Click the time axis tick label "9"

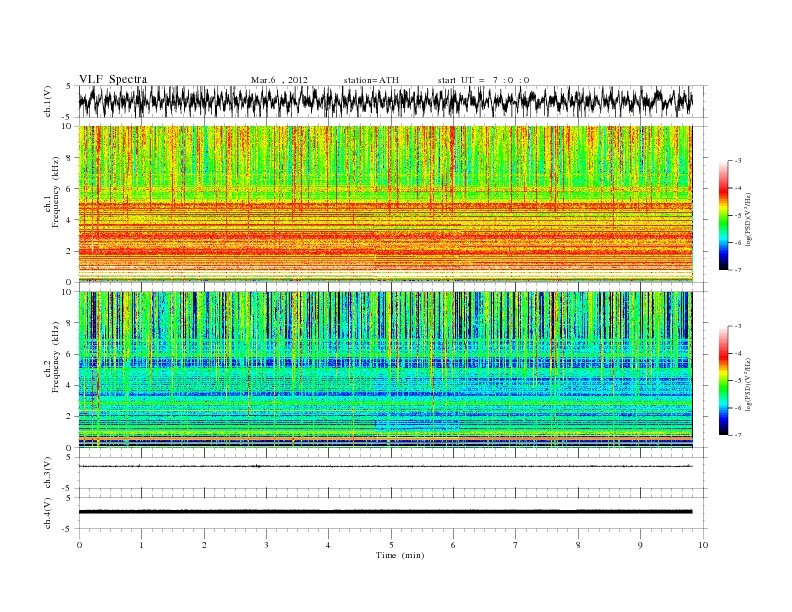[x=640, y=545]
